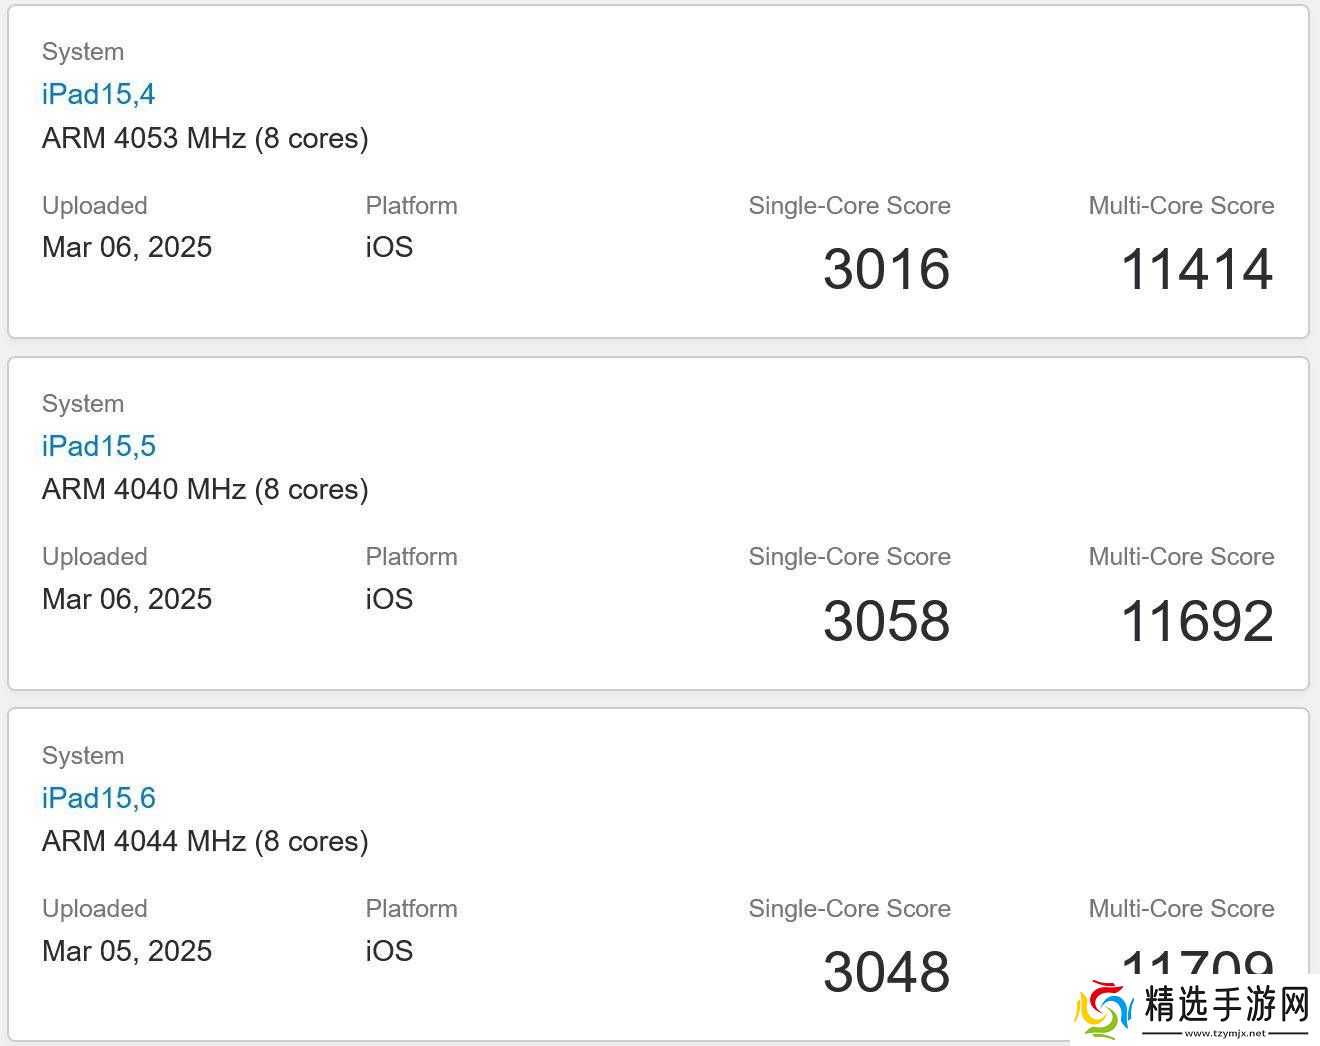The height and width of the screenshot is (1046, 1320).
Task: Click the single-core score 3058
Action: click(886, 621)
